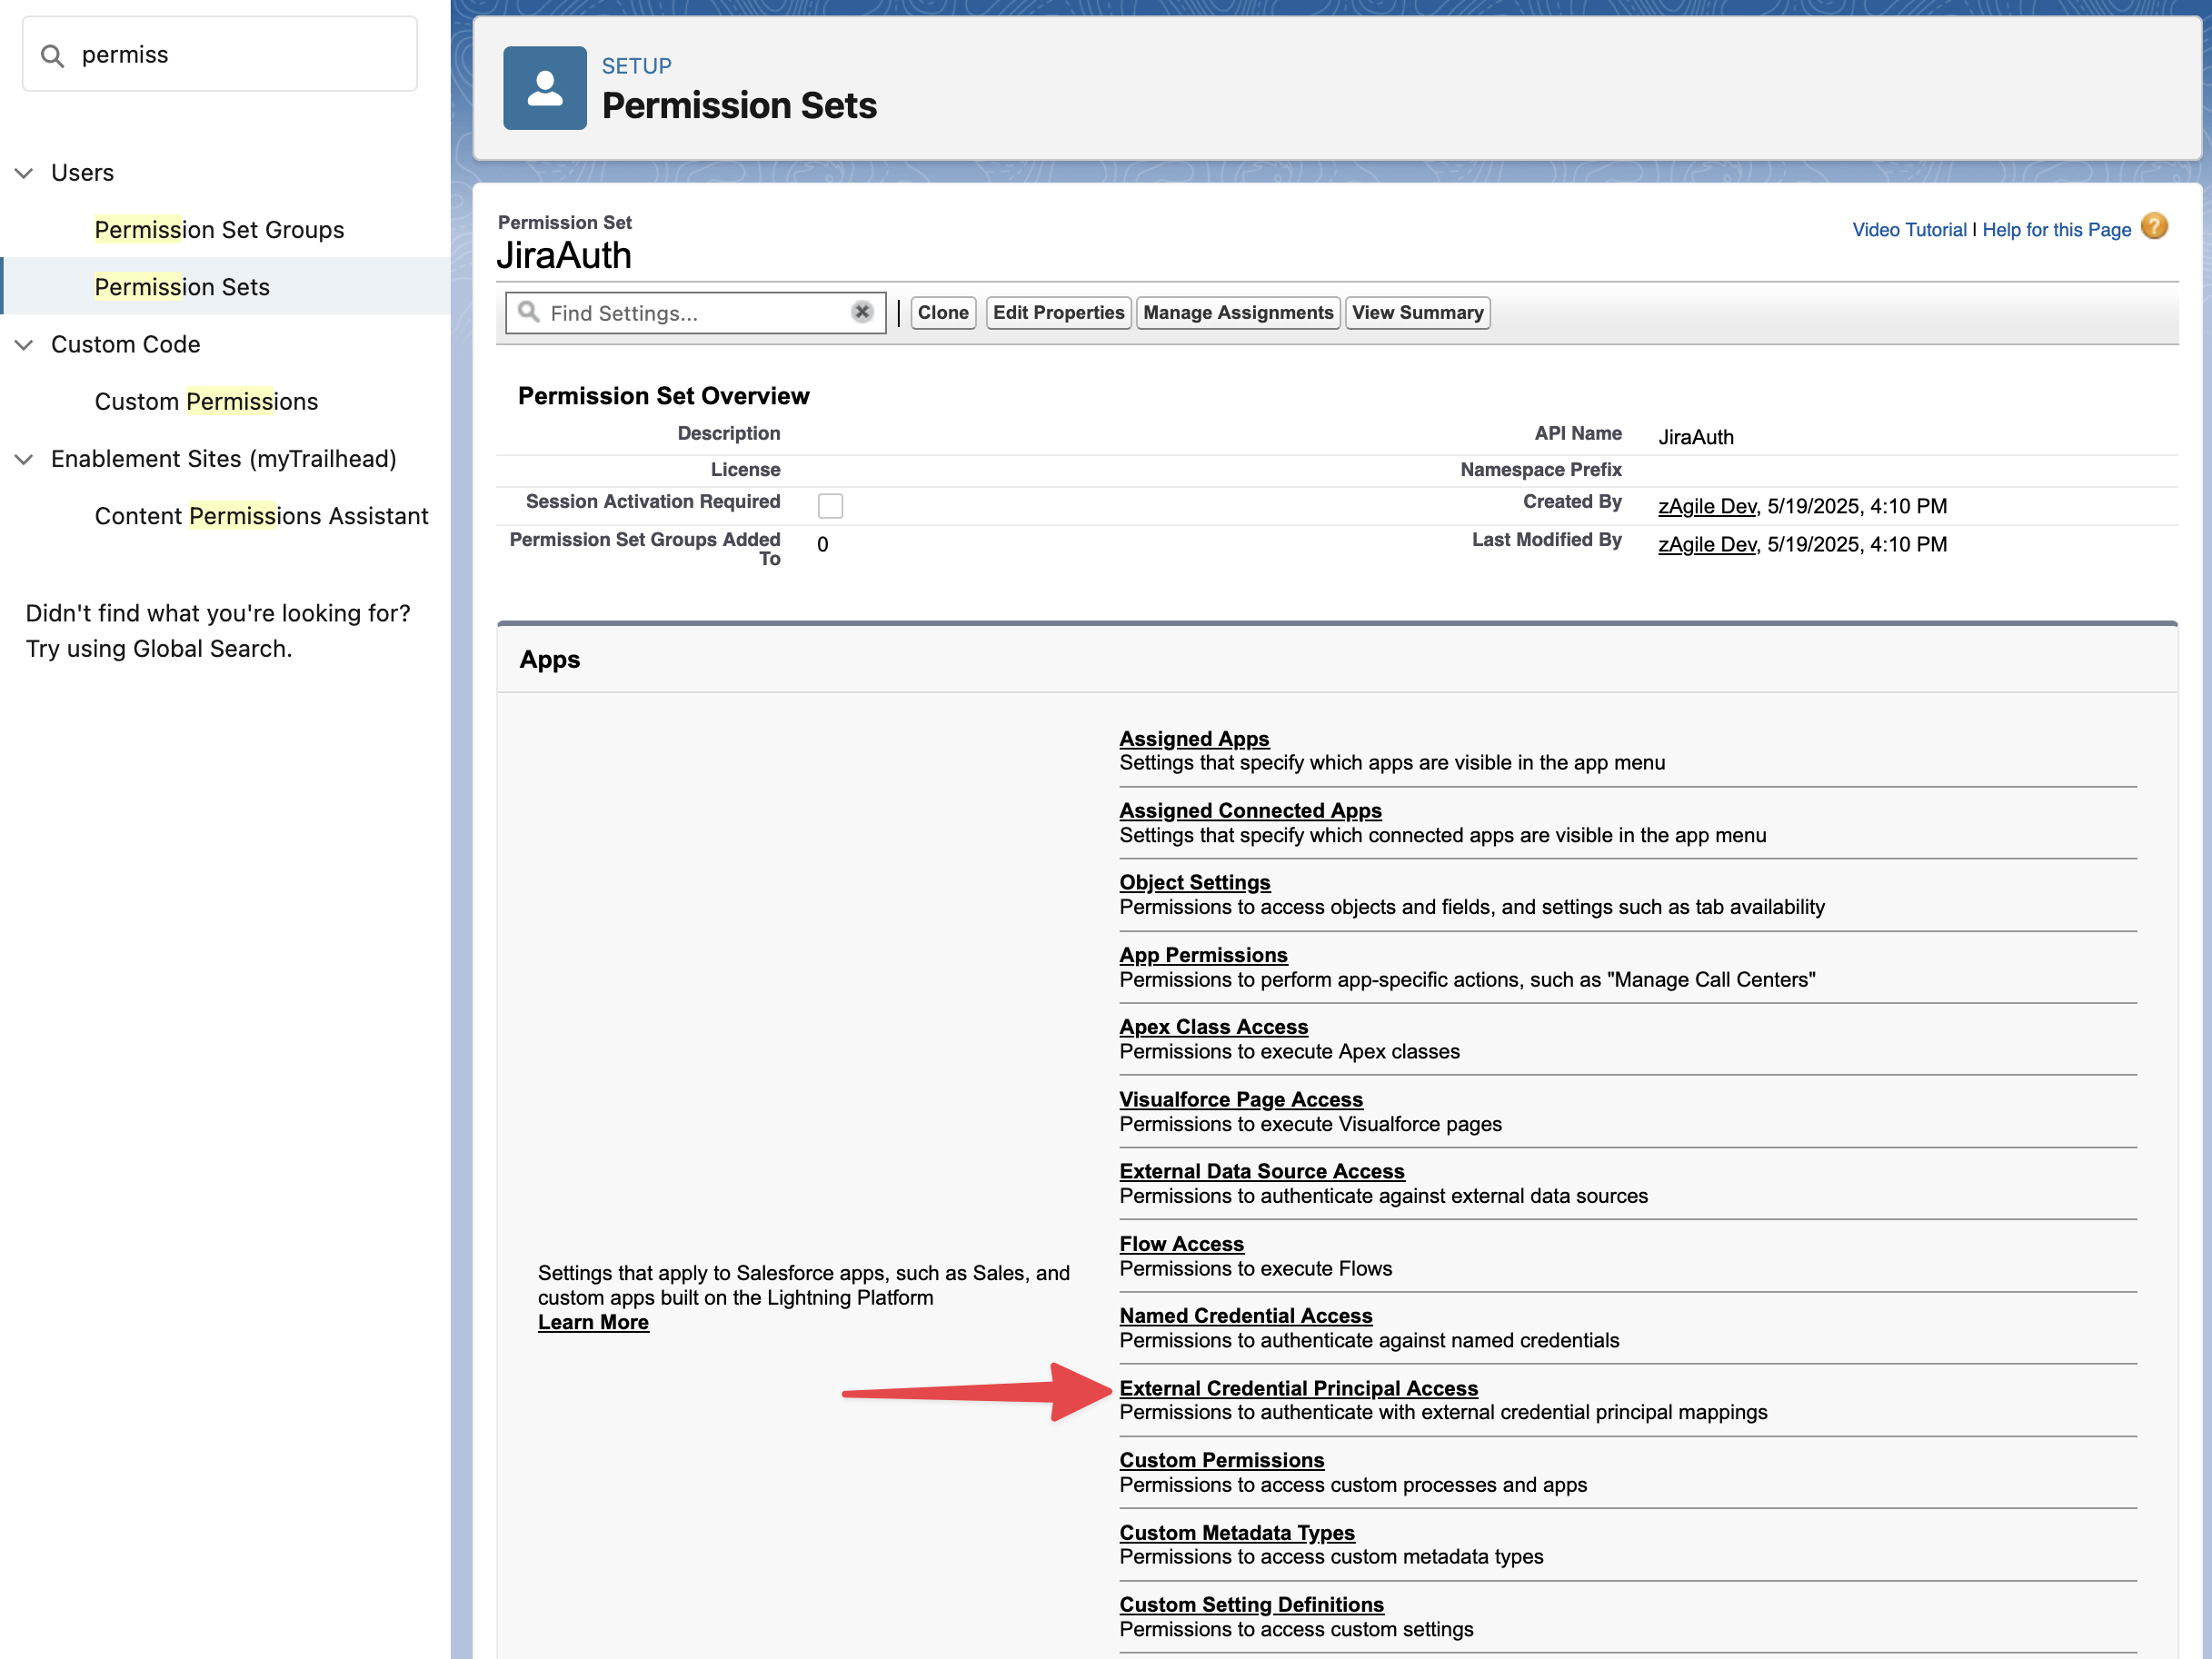Click the Edit Properties button
Viewport: 2212px width, 1659px height.
pos(1058,313)
